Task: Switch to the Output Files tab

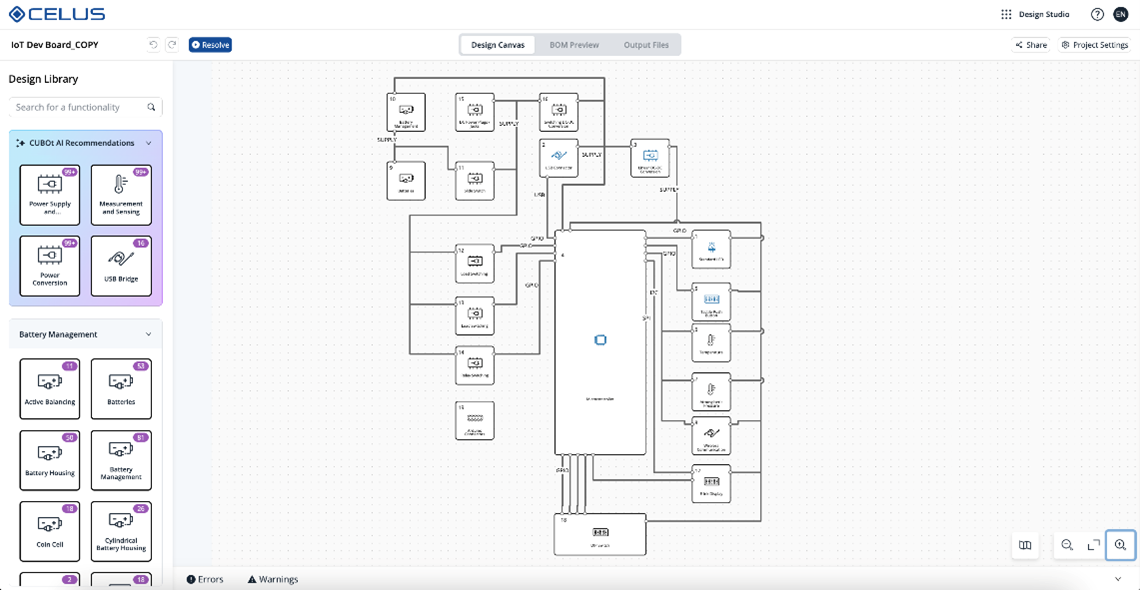Action: click(646, 45)
